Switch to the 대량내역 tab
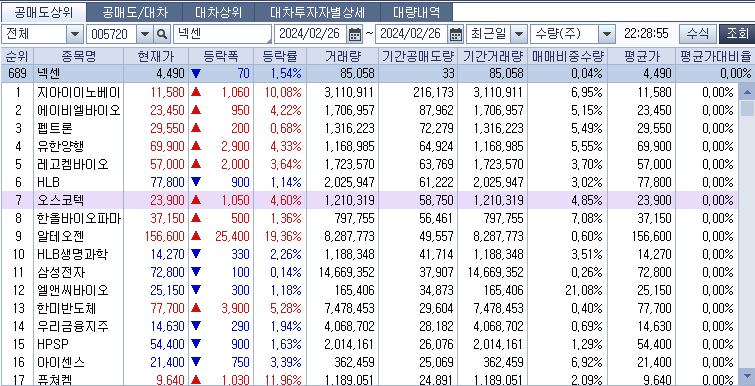This screenshot has height=386, width=755. pyautogui.click(x=417, y=12)
